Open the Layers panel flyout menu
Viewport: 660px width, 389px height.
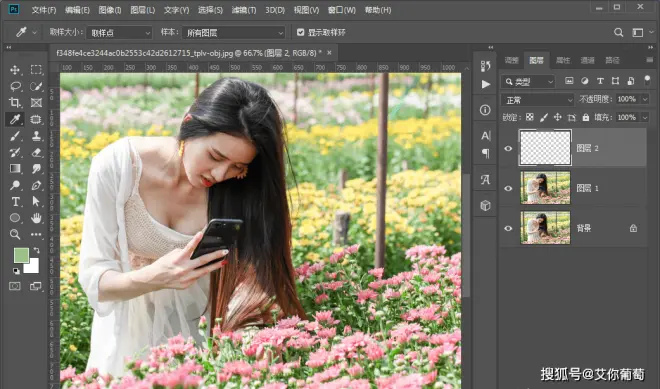pos(649,60)
